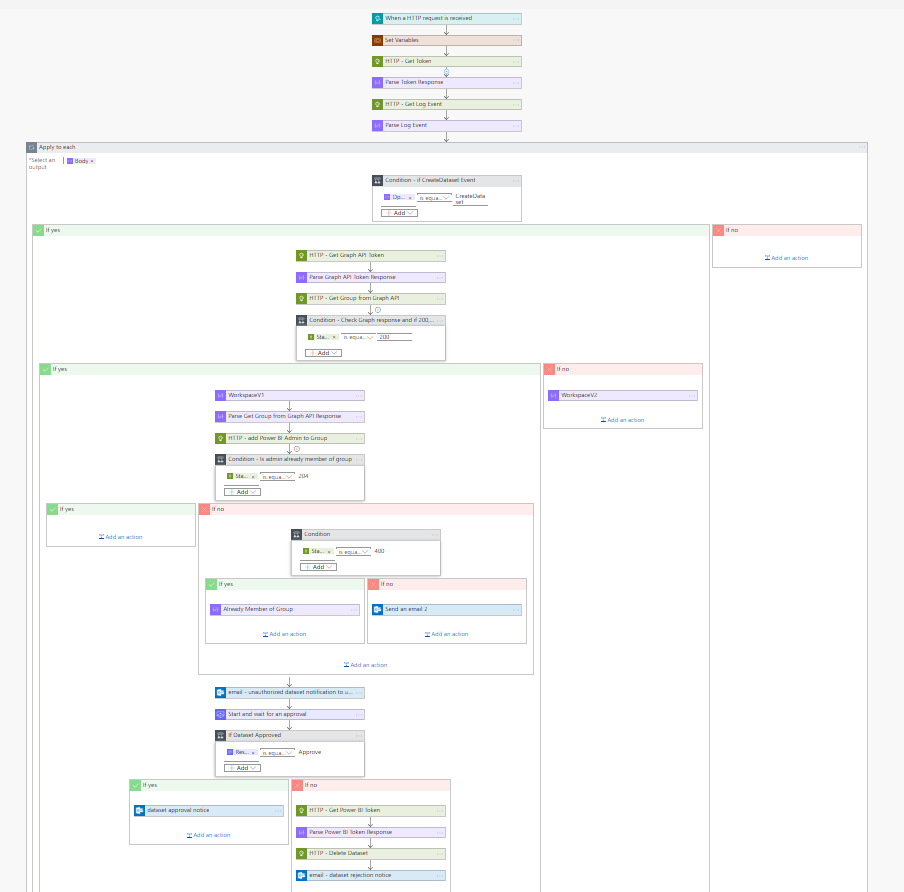
Task: Open the ellipsis menu on WorkspaceV2 action
Action: pyautogui.click(x=691, y=396)
